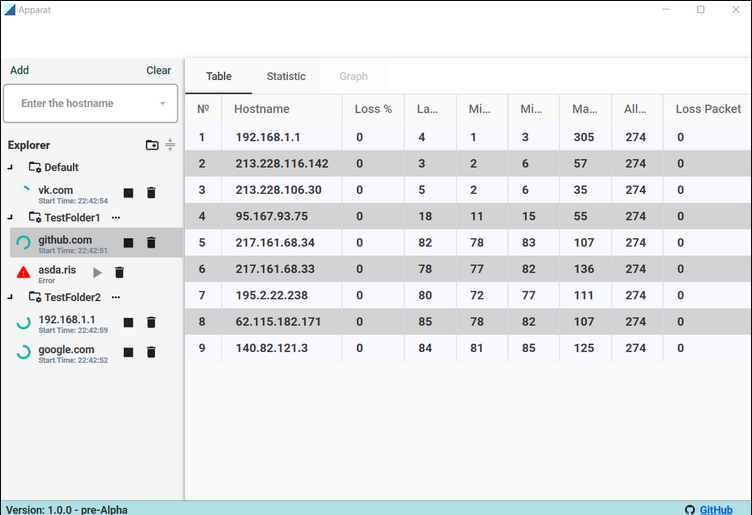Click hostname cell 195.2.22.238
The height and width of the screenshot is (515, 752).
pos(282,295)
